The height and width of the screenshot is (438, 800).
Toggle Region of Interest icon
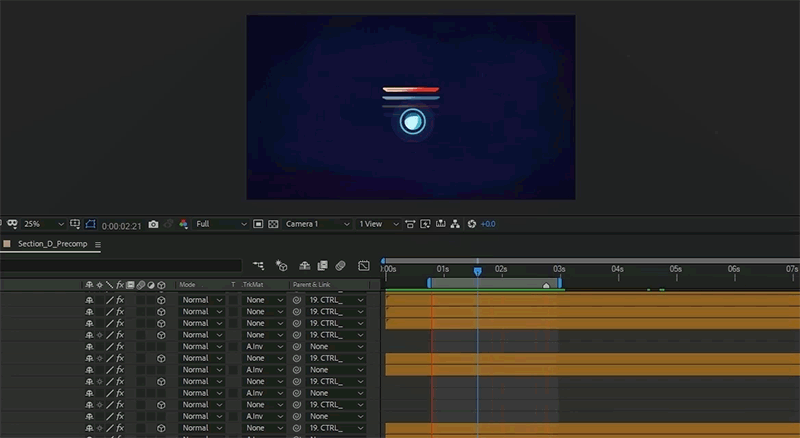click(x=258, y=224)
